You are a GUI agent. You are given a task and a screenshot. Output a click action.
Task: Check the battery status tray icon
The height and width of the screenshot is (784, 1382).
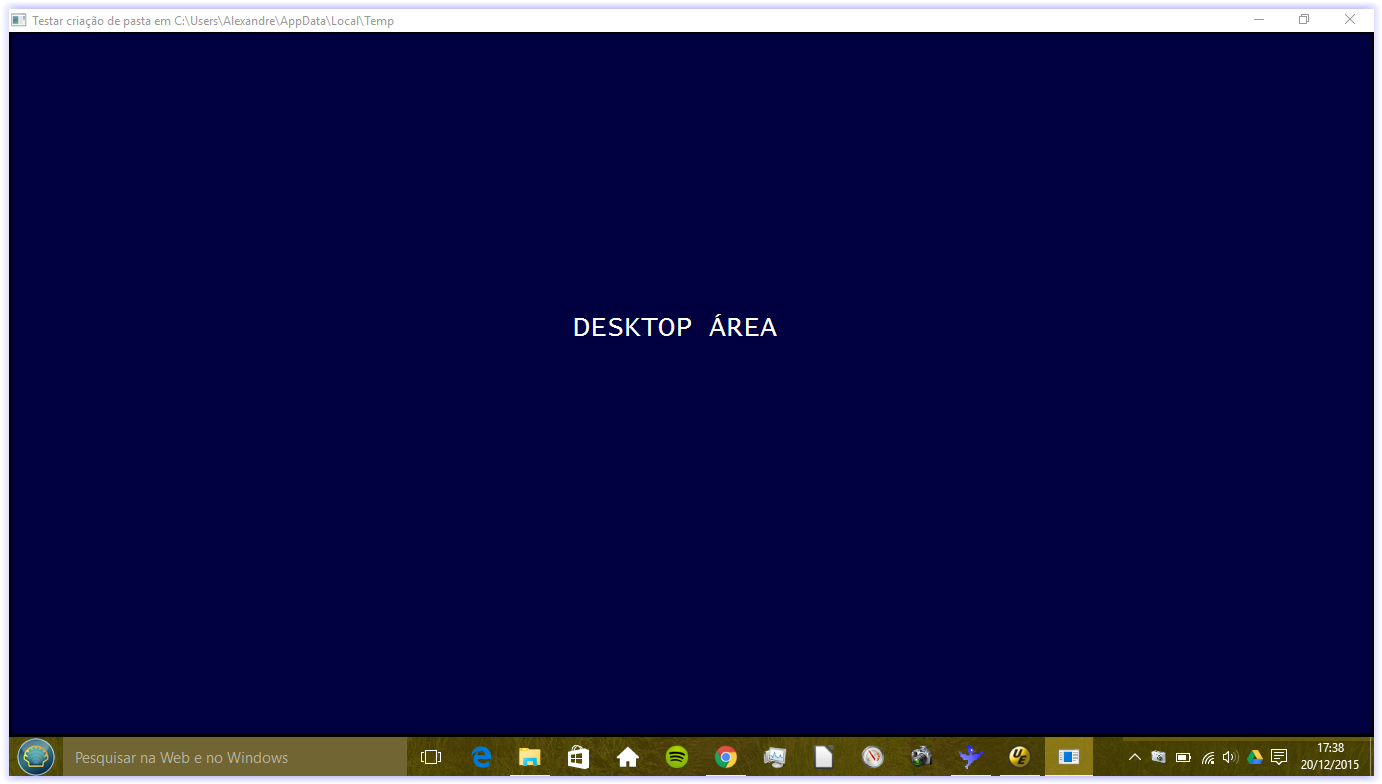[x=1183, y=757]
